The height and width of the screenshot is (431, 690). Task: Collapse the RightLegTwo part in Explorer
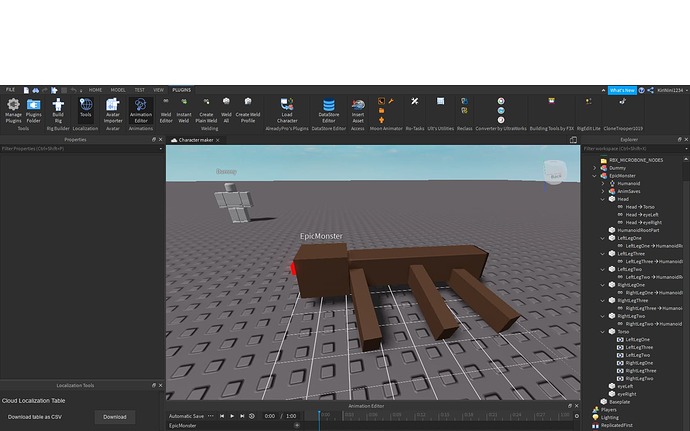click(603, 316)
